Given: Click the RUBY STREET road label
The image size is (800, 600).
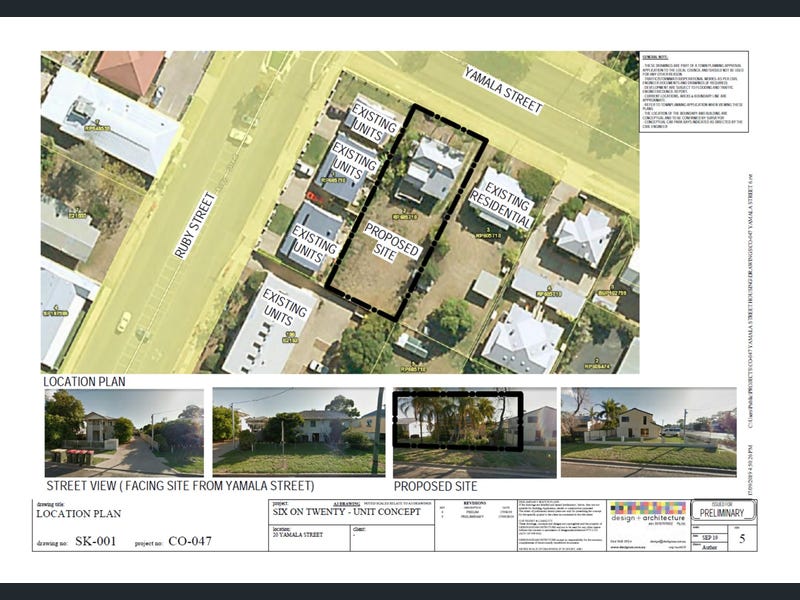Looking at the screenshot, I should pos(195,225).
